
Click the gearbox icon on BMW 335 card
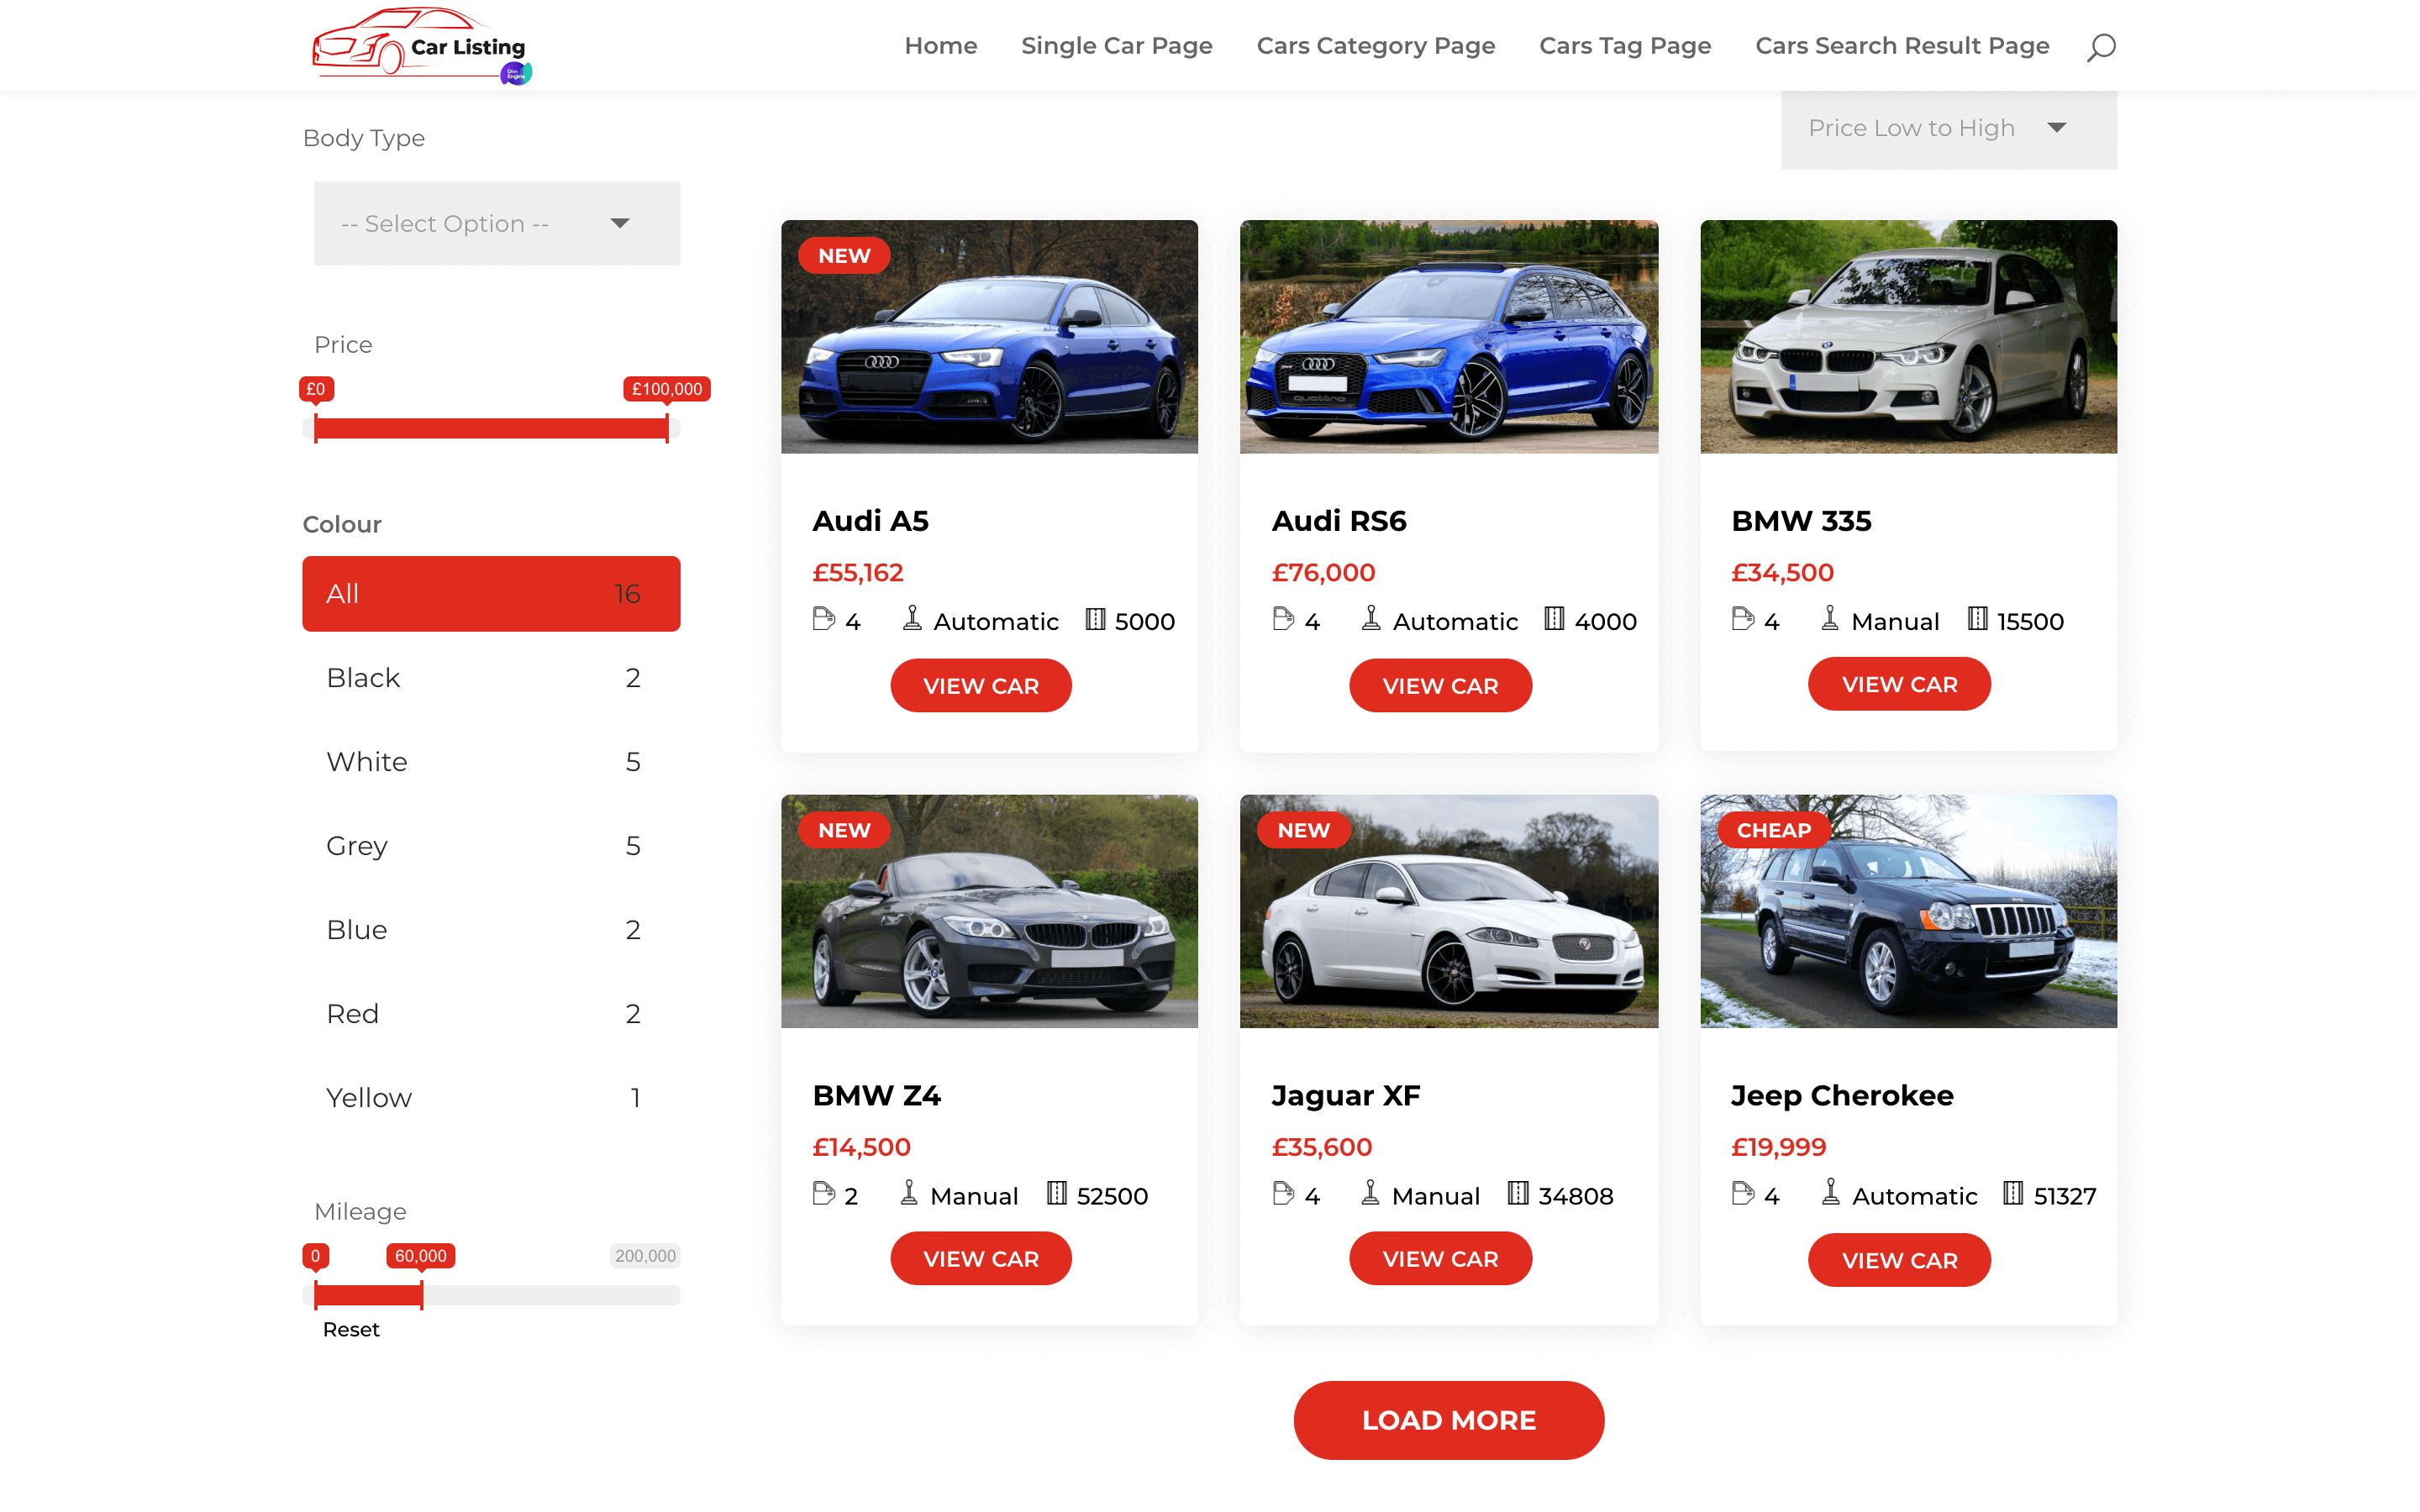point(1829,618)
